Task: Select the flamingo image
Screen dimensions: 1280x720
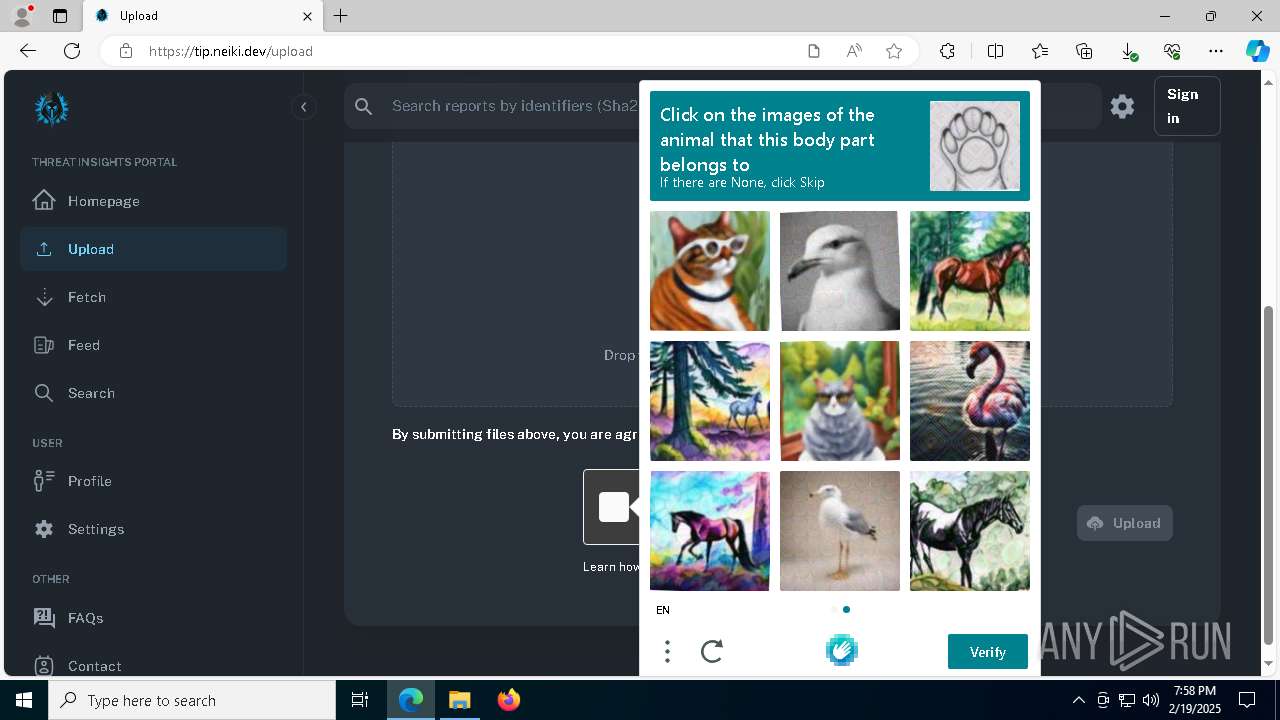Action: (x=970, y=401)
